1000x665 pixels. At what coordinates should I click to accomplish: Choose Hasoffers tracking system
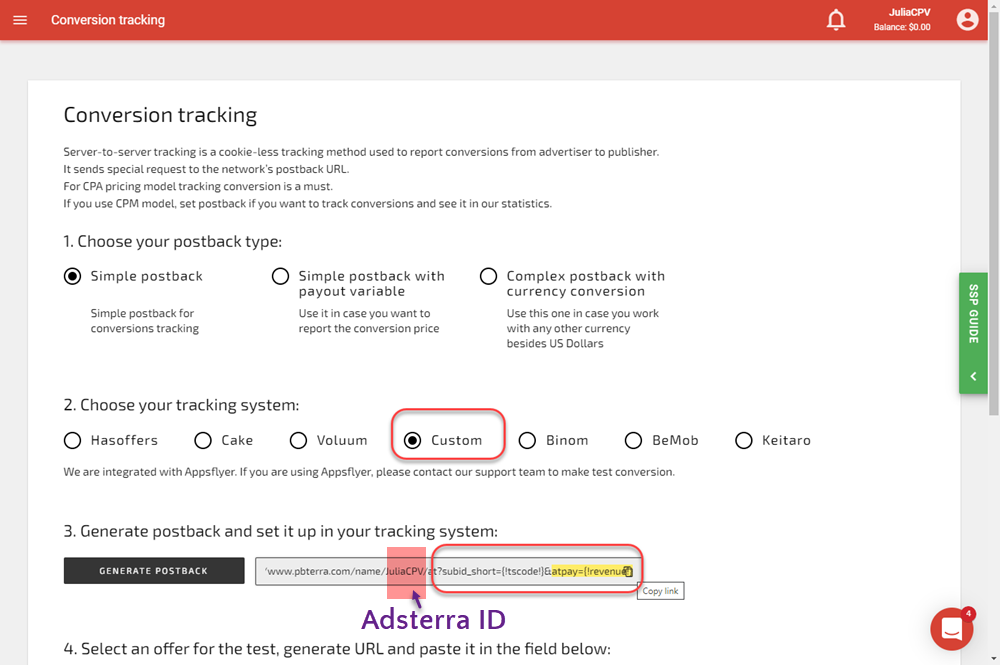tap(73, 441)
